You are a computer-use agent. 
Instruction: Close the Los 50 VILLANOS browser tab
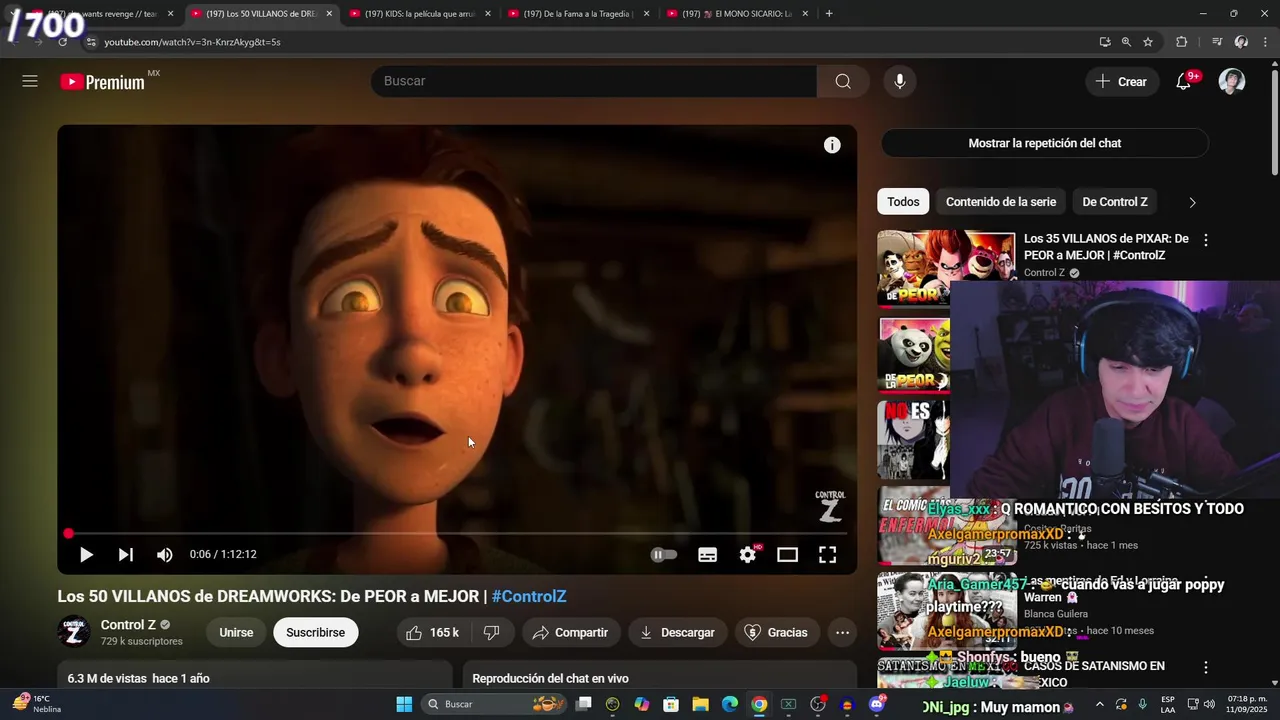(329, 14)
